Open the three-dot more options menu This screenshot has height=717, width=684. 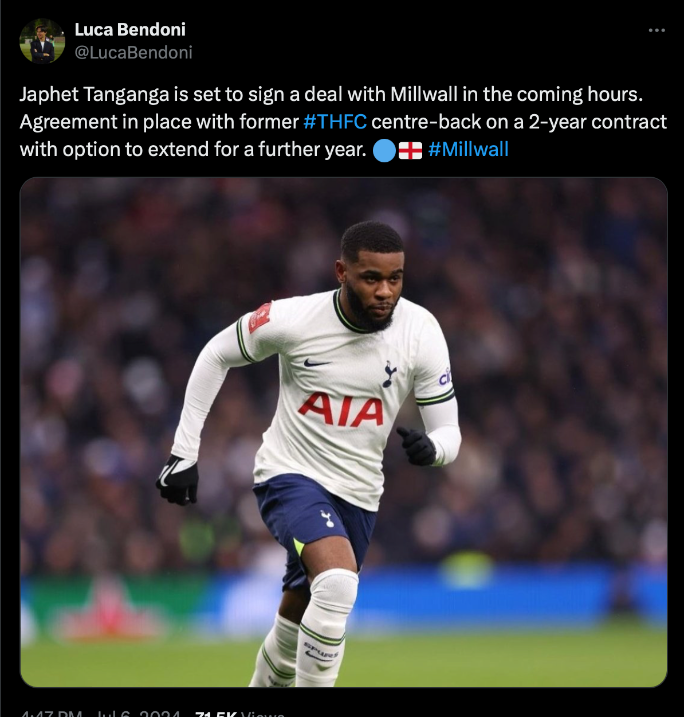click(x=657, y=30)
